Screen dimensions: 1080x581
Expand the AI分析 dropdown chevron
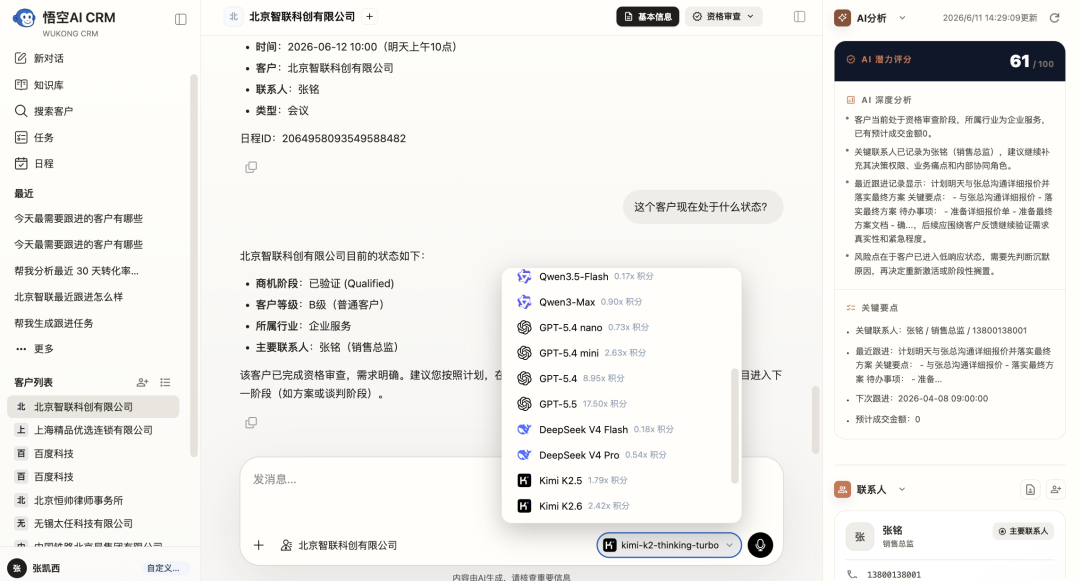point(902,18)
